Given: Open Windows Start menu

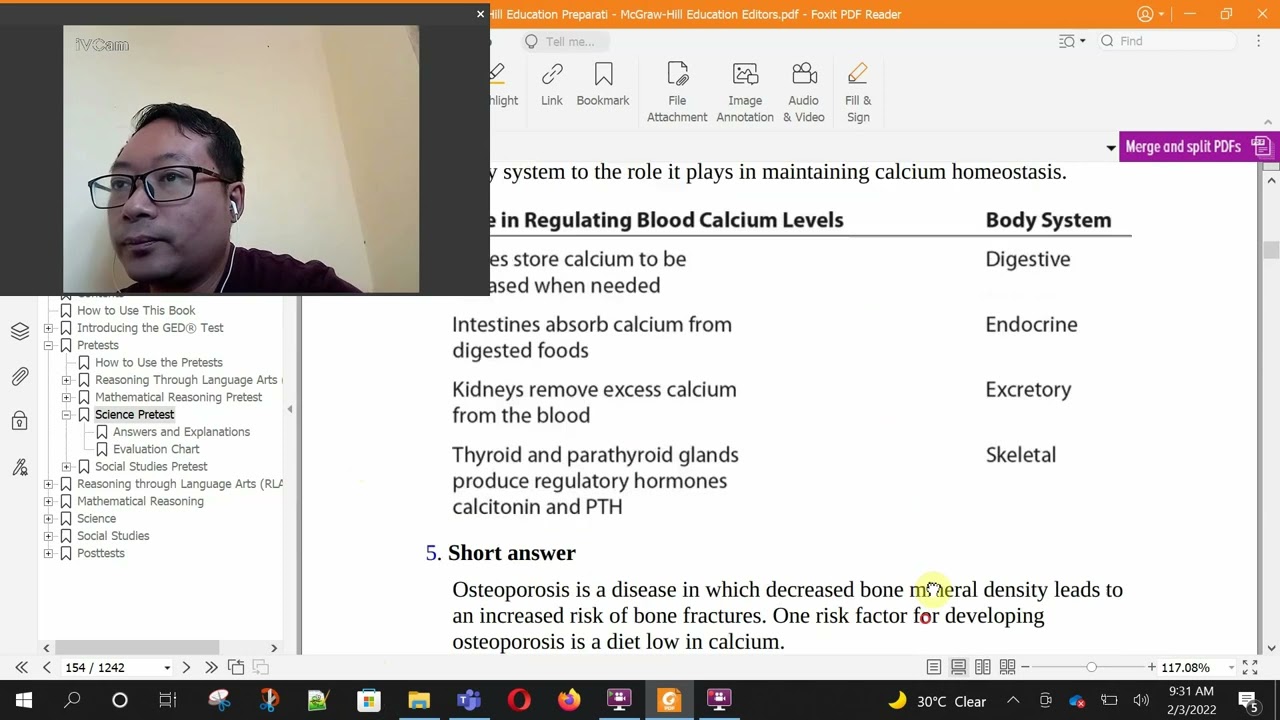Looking at the screenshot, I should click(x=24, y=700).
